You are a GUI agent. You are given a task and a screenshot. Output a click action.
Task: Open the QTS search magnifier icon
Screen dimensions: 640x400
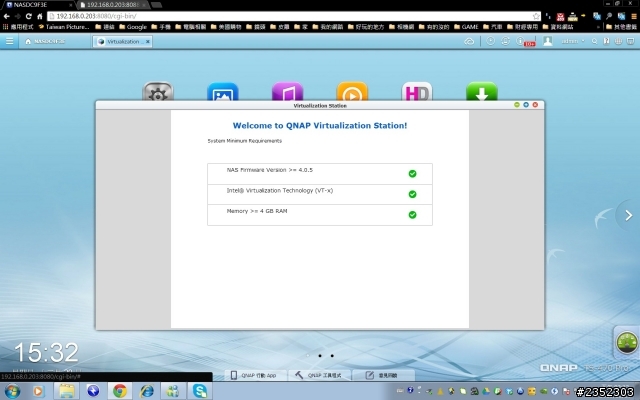coord(595,41)
